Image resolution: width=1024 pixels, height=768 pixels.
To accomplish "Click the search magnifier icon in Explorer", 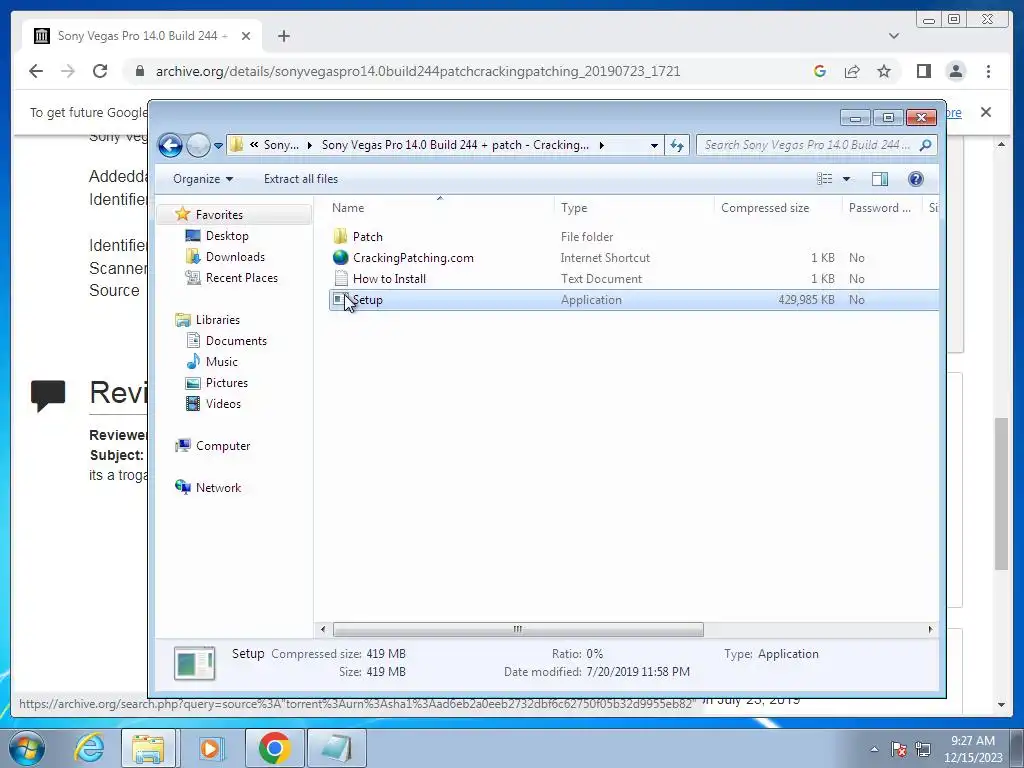I will [925, 145].
